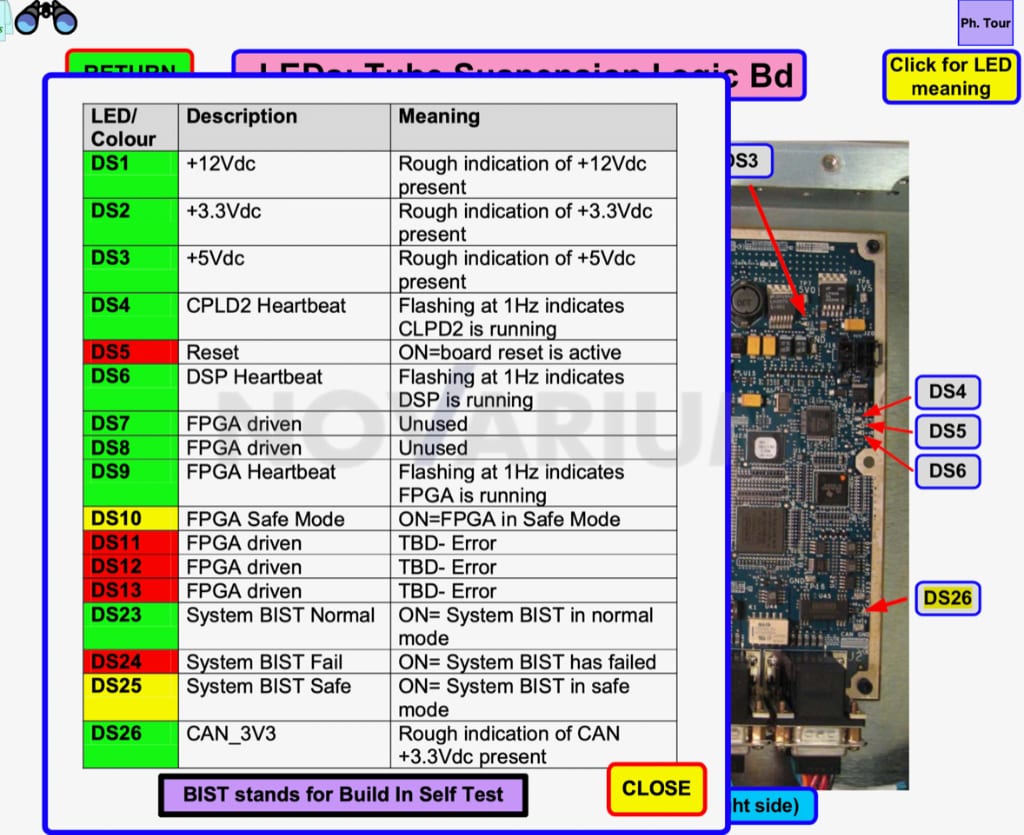Click 'Flashing at 1Hz indicates DSP is running'
The image size is (1024, 835).
pos(534,388)
